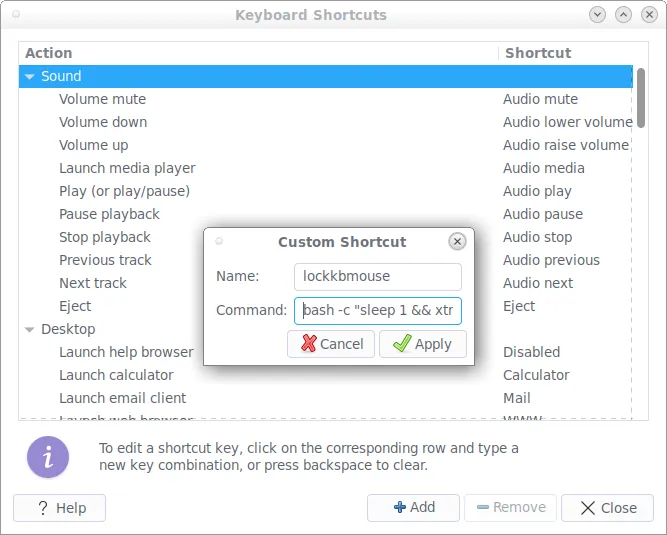Close the Custom Shortcut dialog
Viewport: 667px width, 535px height.
click(457, 241)
